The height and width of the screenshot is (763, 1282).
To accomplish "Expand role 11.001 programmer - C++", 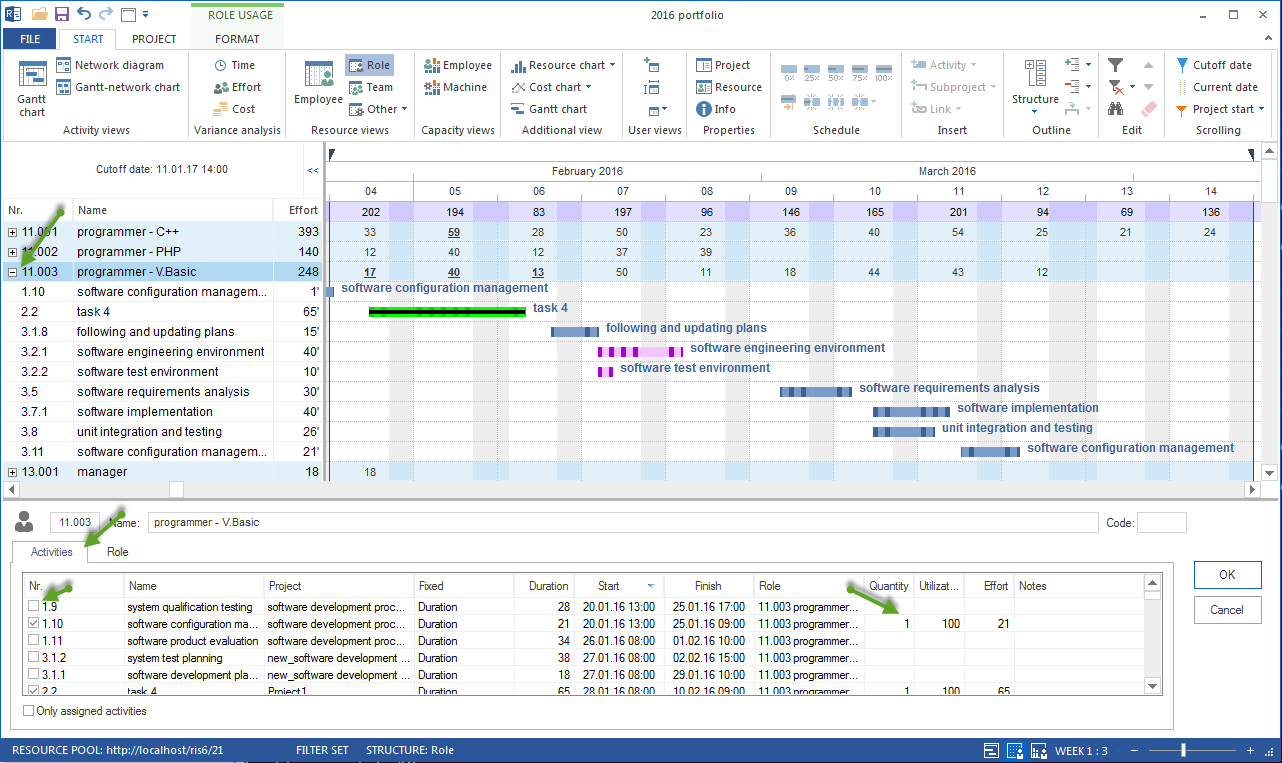I will pos(12,232).
